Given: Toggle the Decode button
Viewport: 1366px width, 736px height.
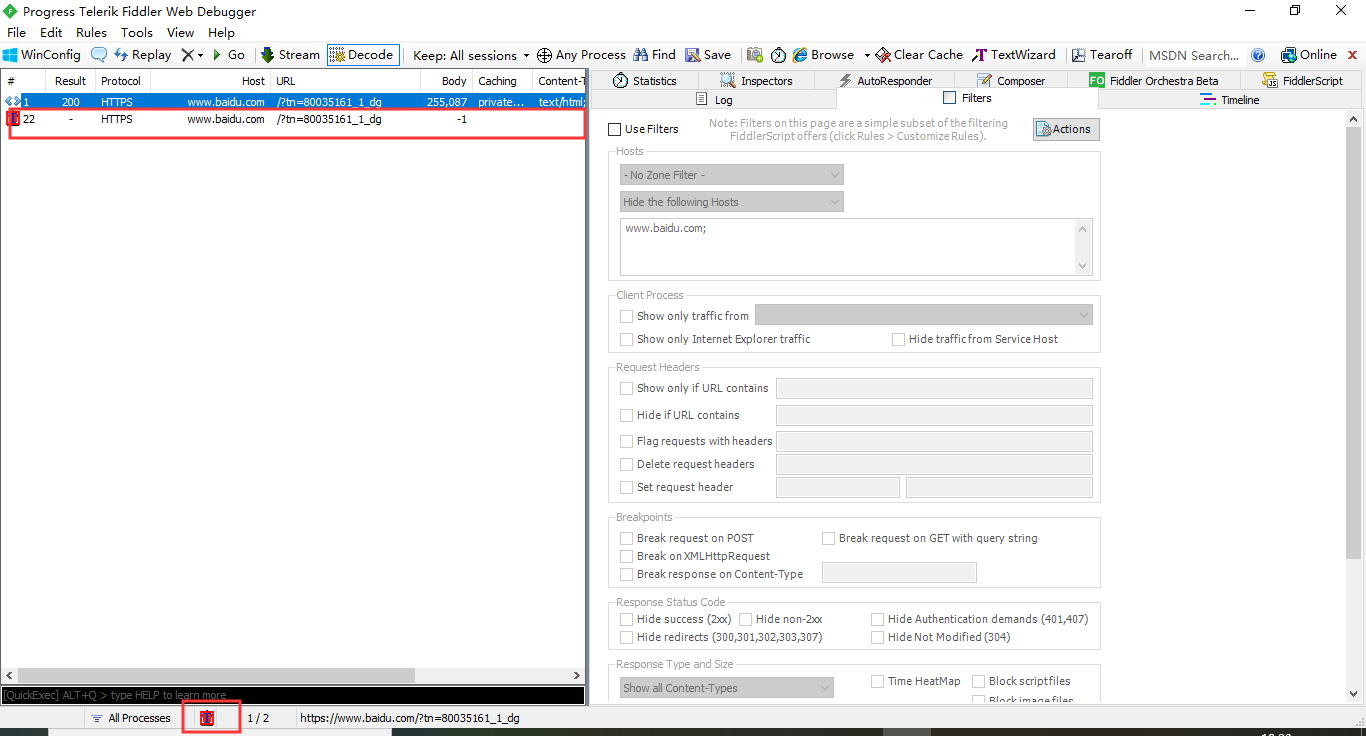Looking at the screenshot, I should pos(362,55).
